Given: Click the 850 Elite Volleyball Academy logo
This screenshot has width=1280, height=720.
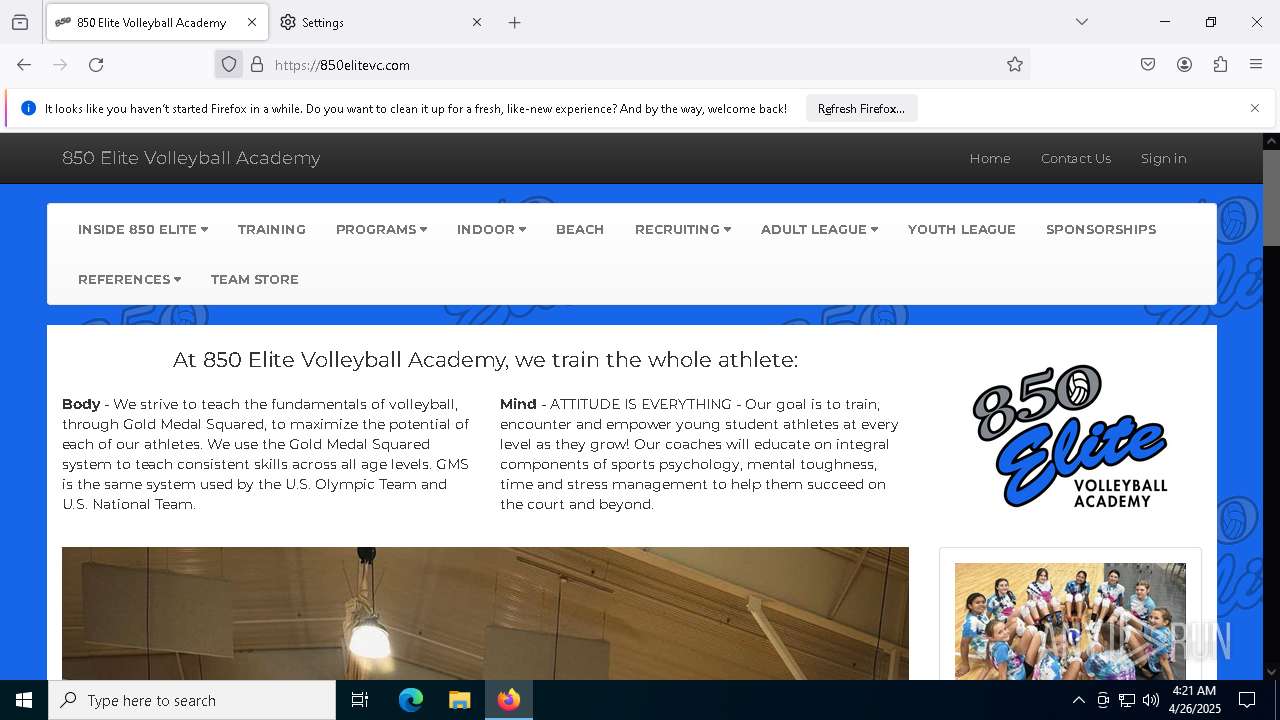Looking at the screenshot, I should pos(1070,437).
